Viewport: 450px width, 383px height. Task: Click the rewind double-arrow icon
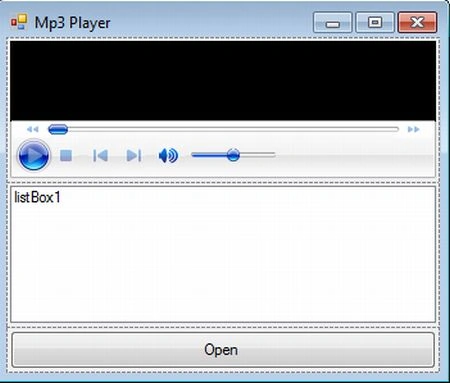33,129
